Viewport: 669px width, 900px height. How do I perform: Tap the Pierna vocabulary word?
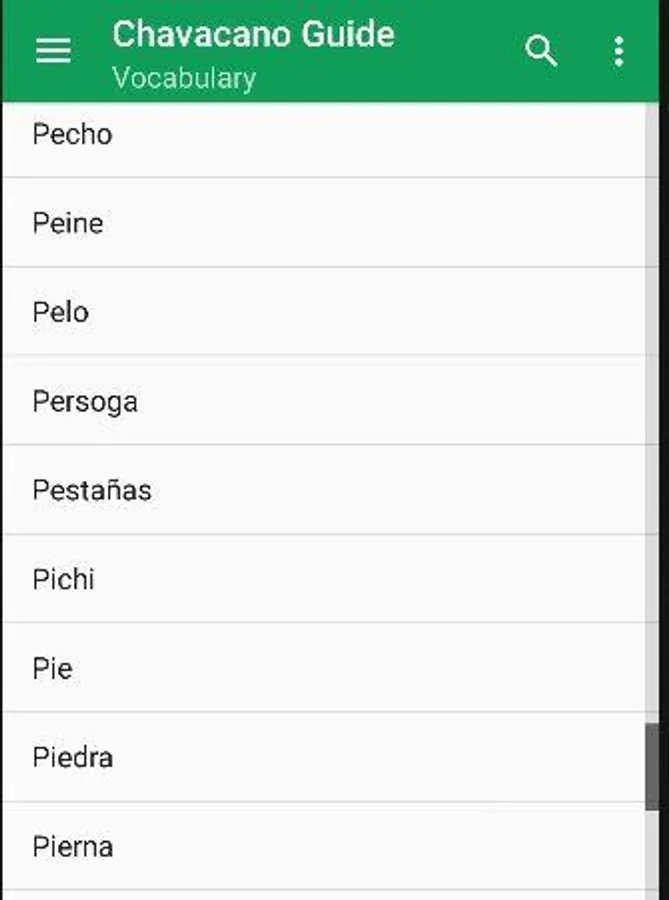73,846
